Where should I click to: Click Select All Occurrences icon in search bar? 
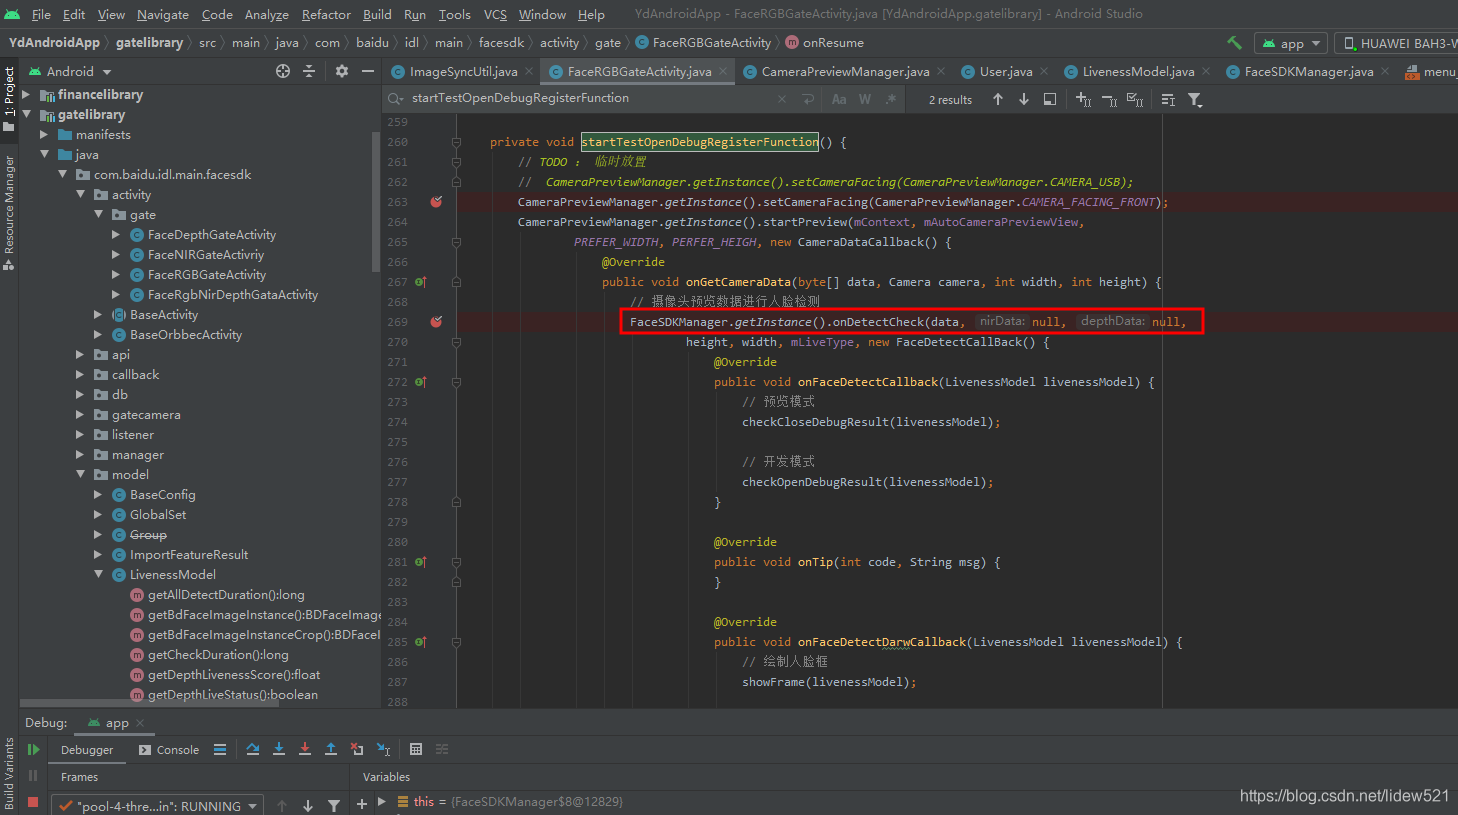[x=1135, y=99]
